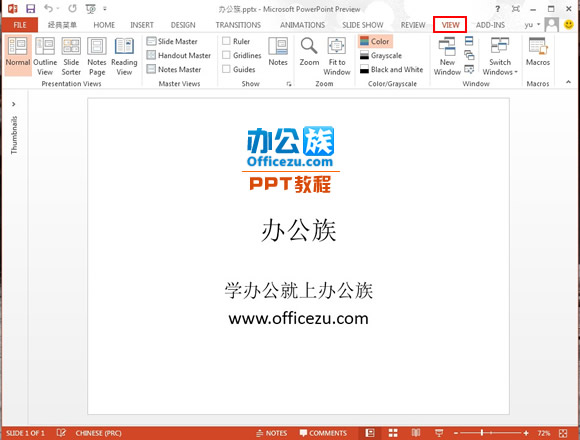
Task: Enable the Gridlines checkbox
Action: 226,55
